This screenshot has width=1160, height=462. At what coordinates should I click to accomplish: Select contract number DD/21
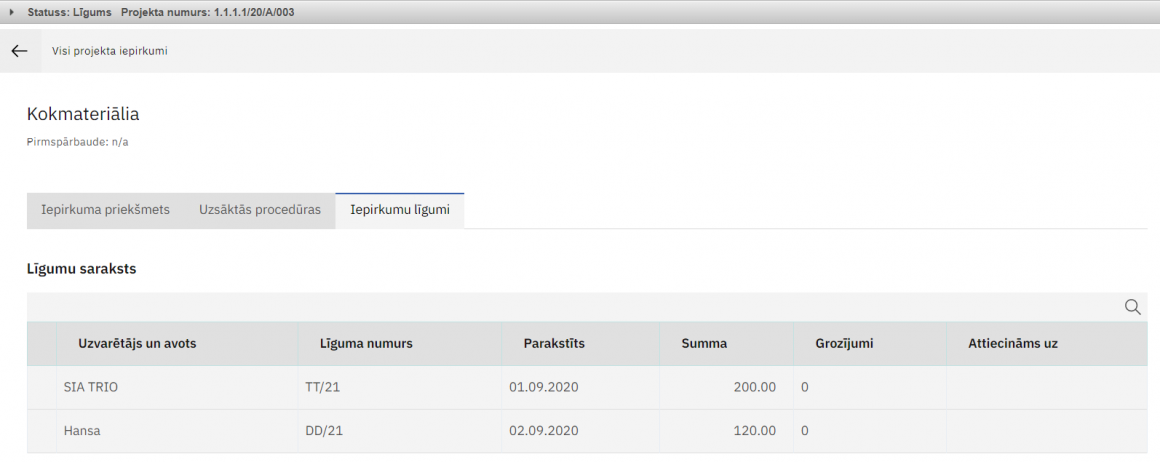point(324,431)
